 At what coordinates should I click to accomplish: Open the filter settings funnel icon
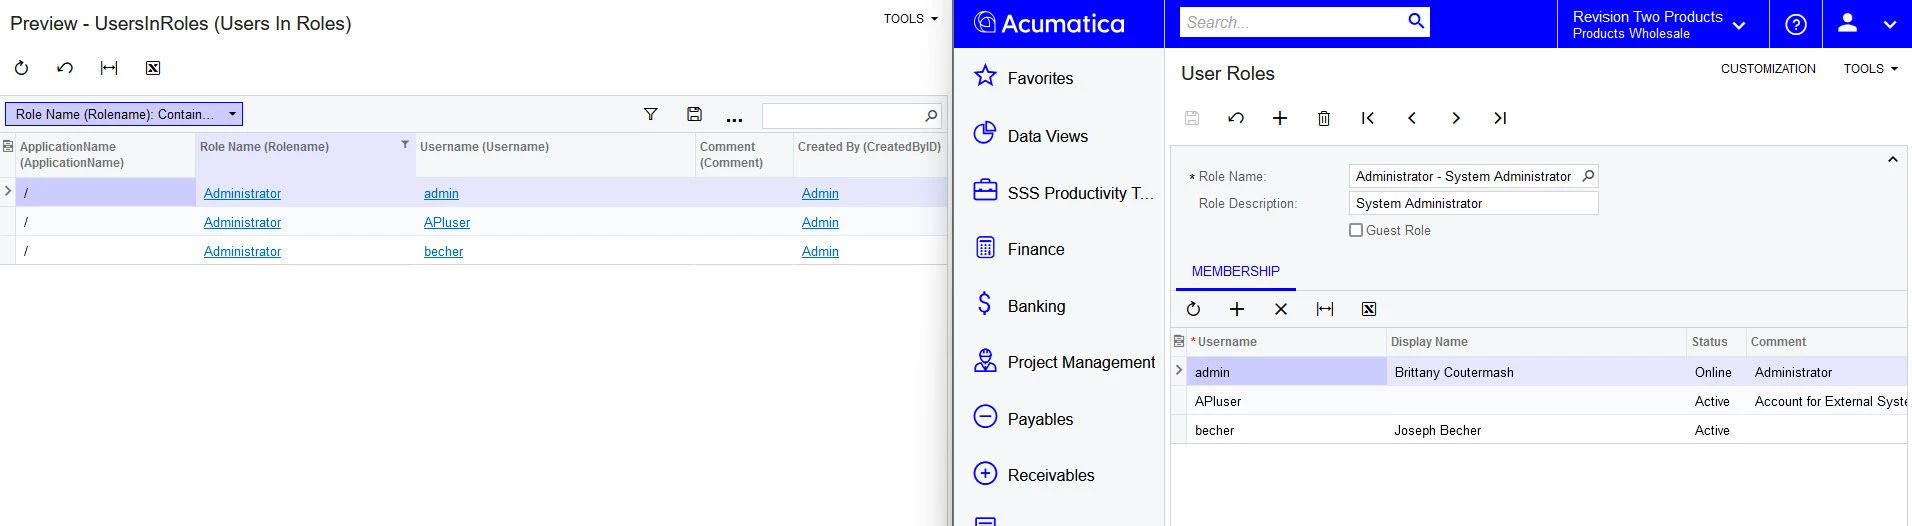651,115
